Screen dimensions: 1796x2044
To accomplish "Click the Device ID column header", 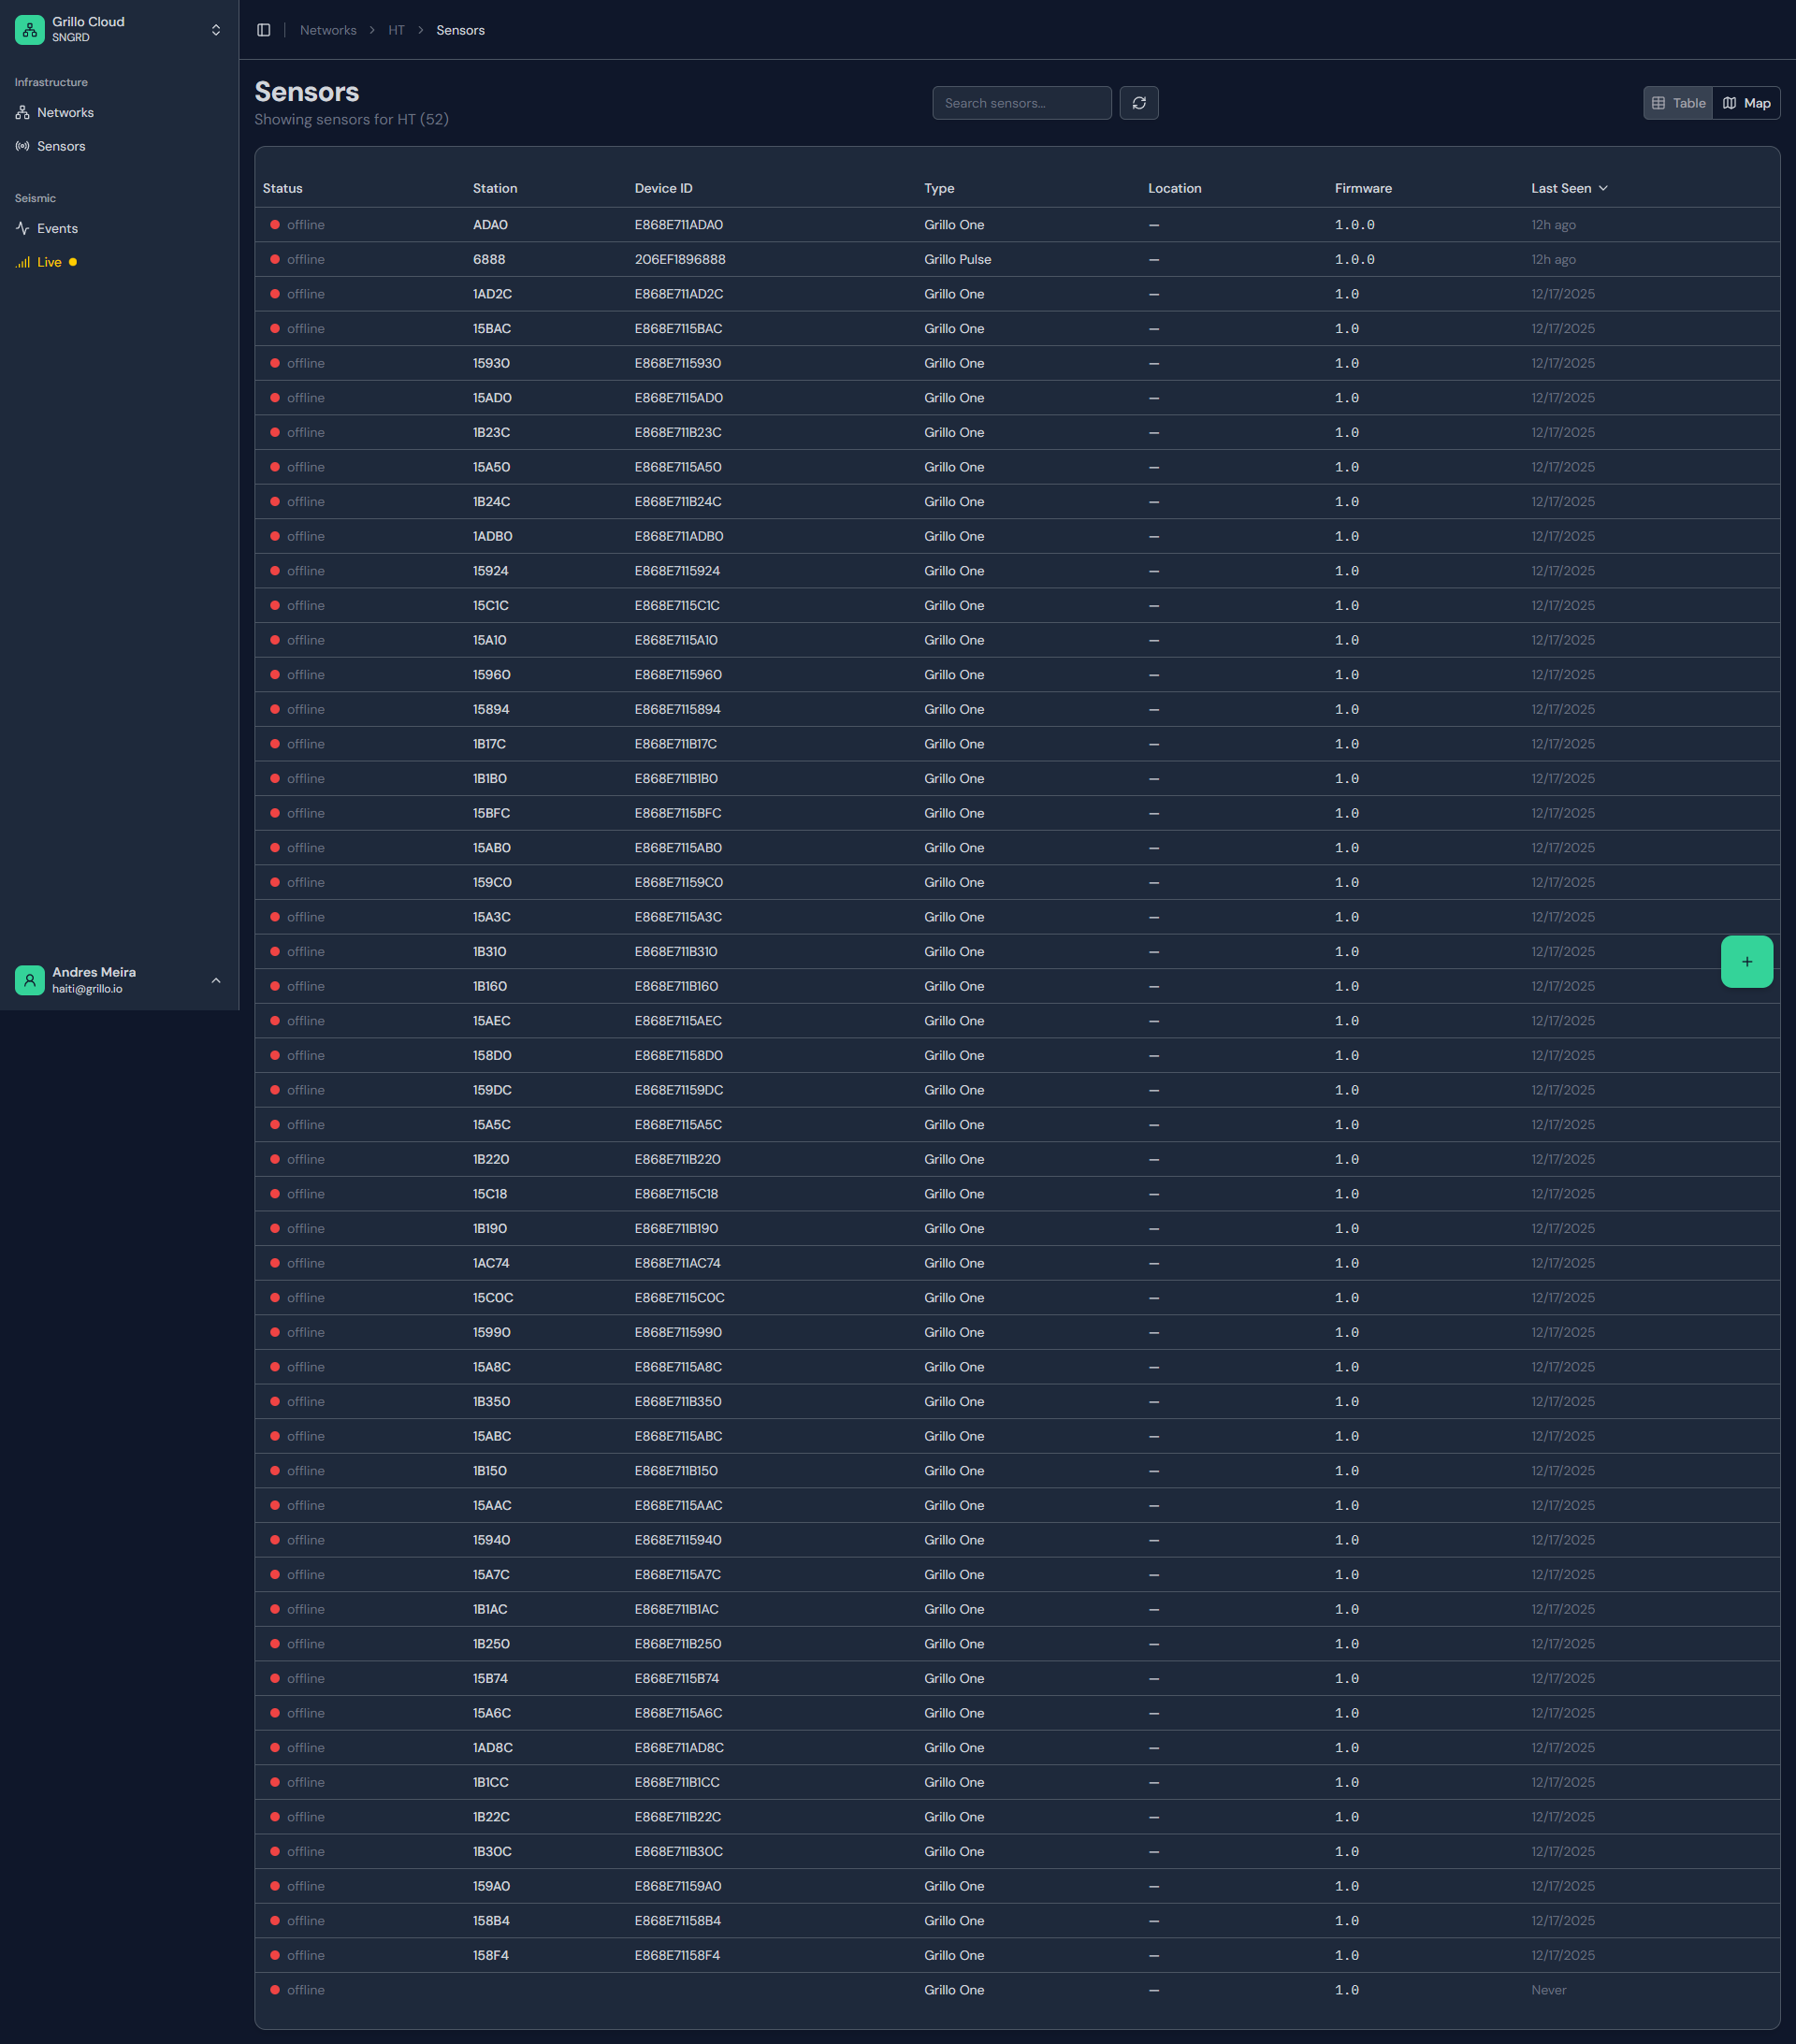I will pos(663,188).
